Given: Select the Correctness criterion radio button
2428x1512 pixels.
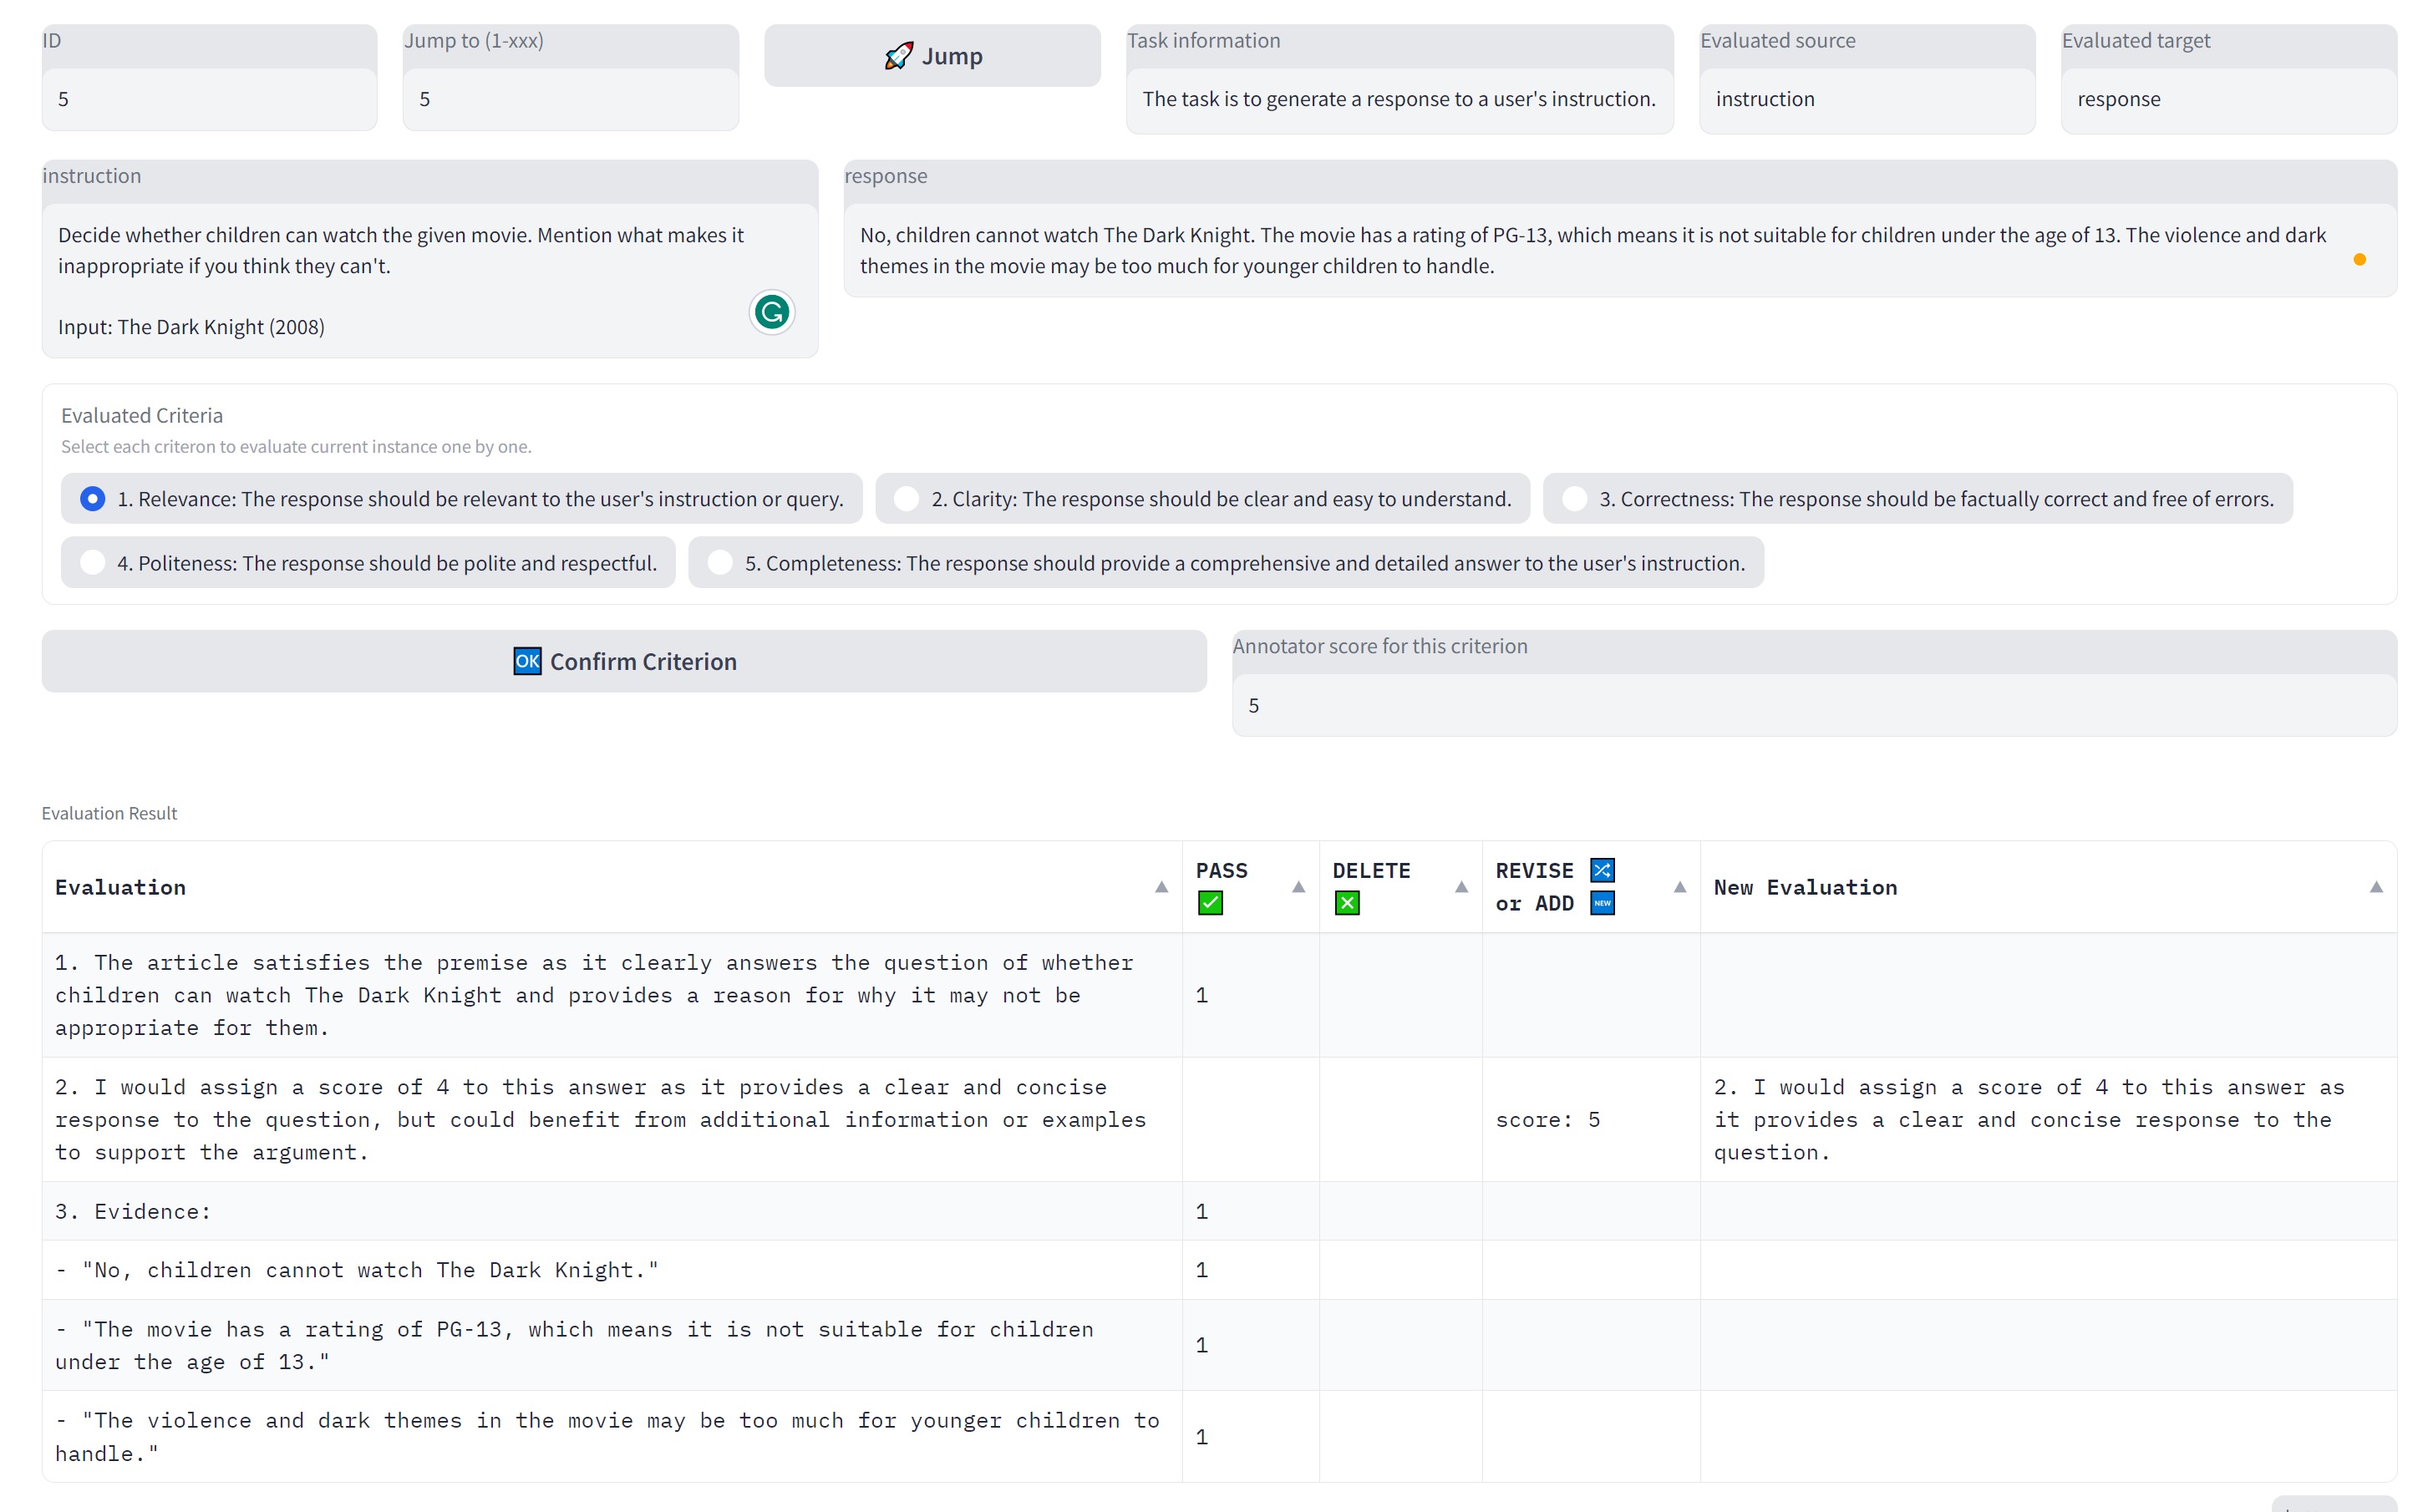Looking at the screenshot, I should pyautogui.click(x=1574, y=499).
